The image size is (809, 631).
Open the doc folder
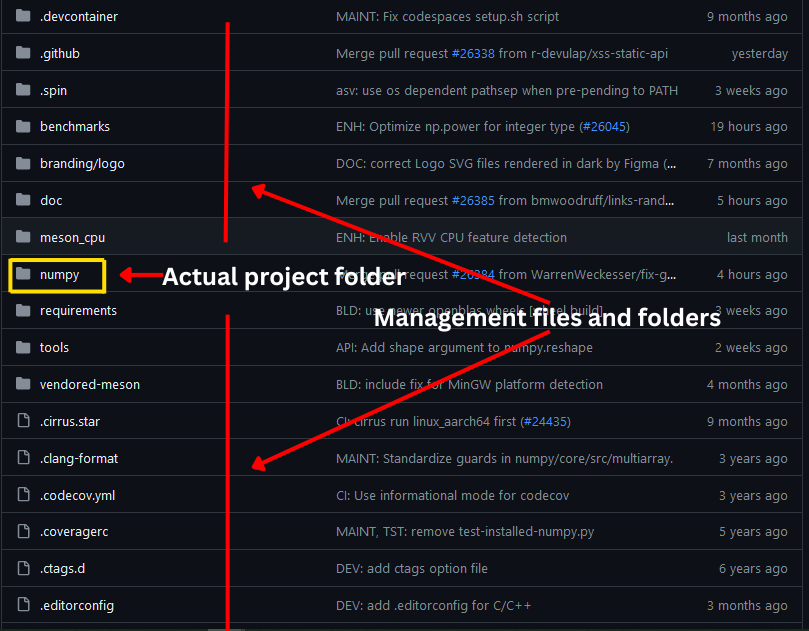[x=51, y=200]
